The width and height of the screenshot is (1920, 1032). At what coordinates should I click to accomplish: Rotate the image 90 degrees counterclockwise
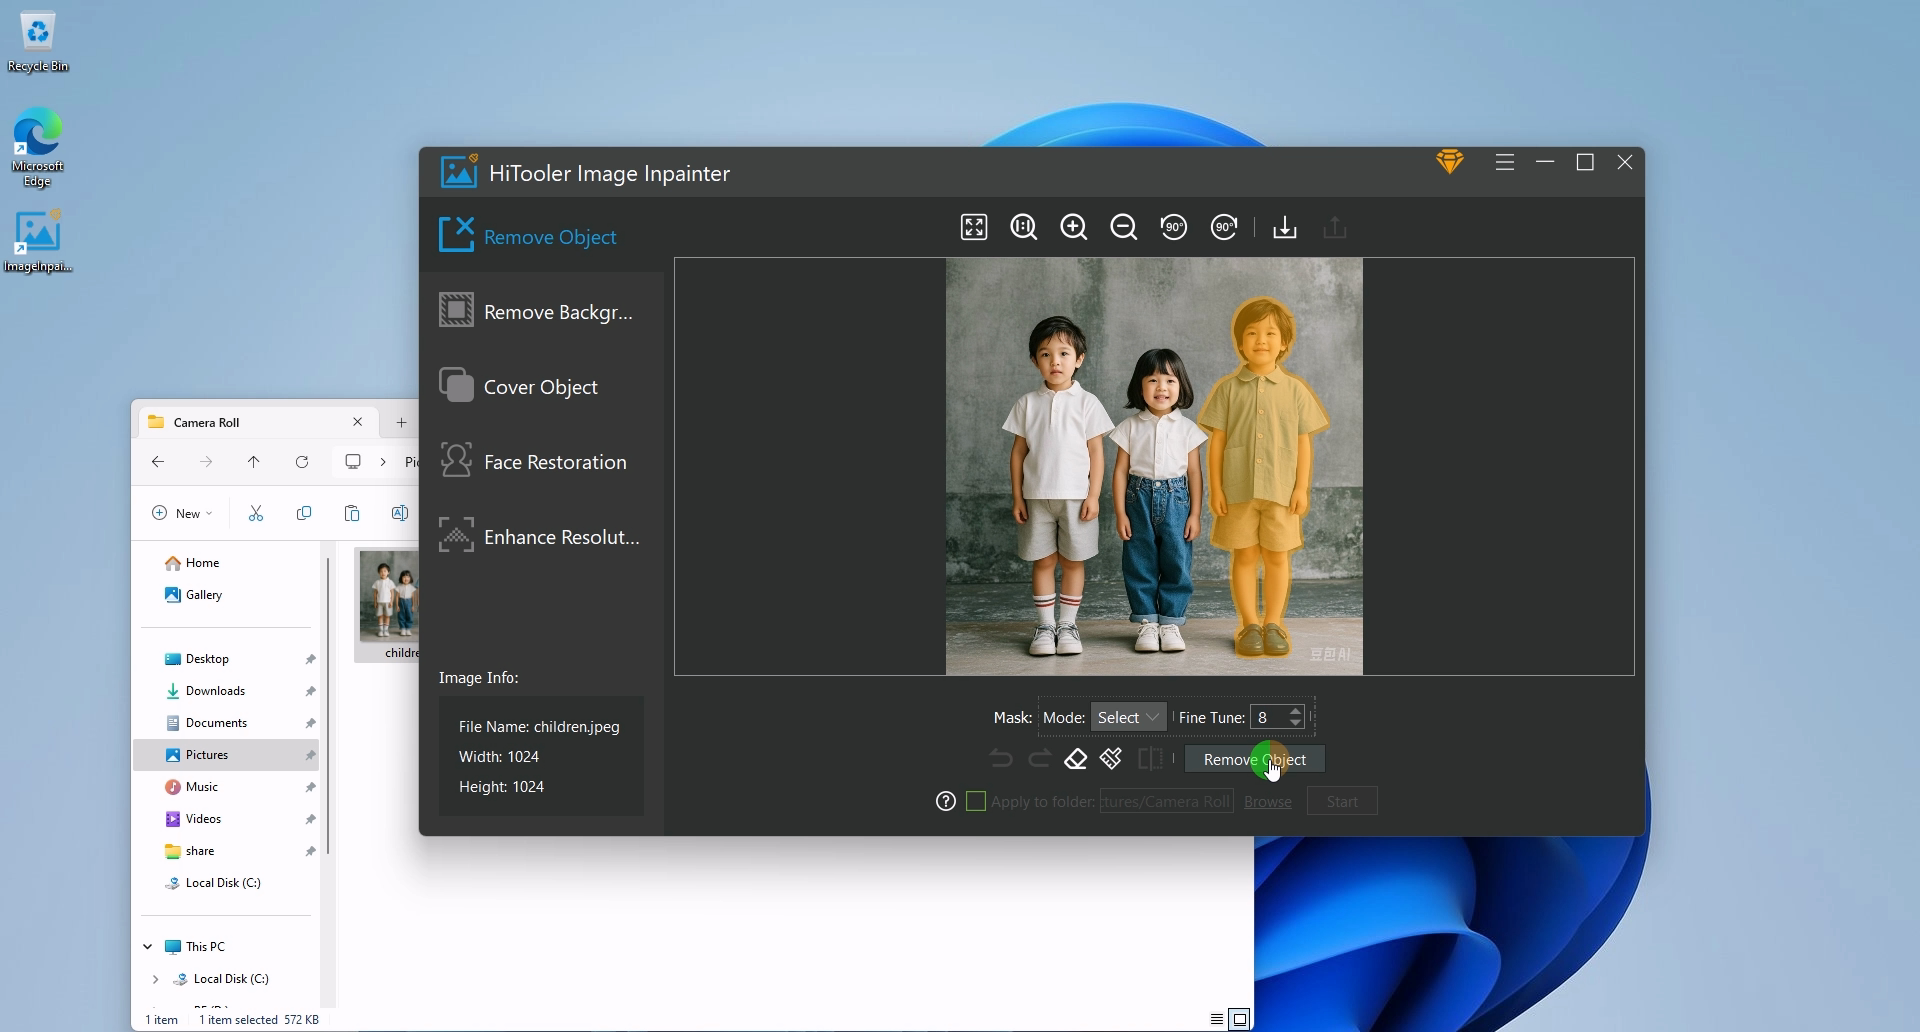click(x=1174, y=227)
